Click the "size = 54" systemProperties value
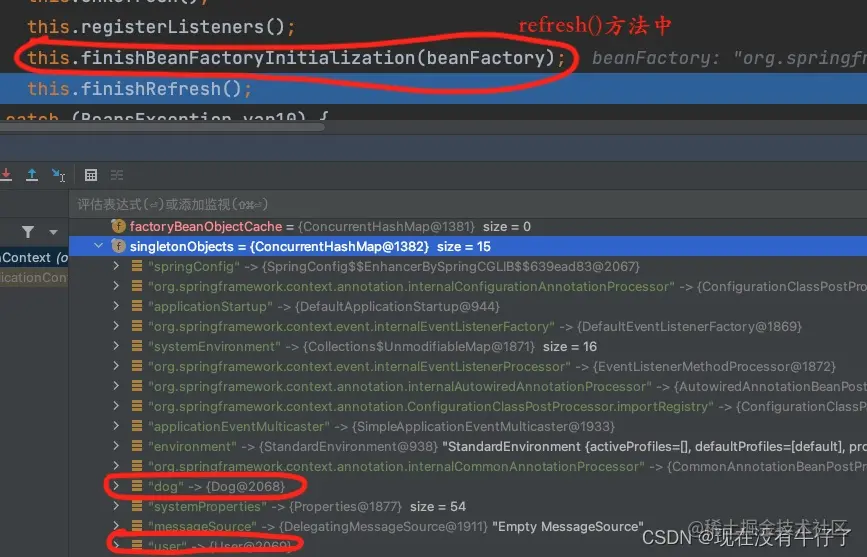Screen dimensions: 867x557 (x=437, y=506)
